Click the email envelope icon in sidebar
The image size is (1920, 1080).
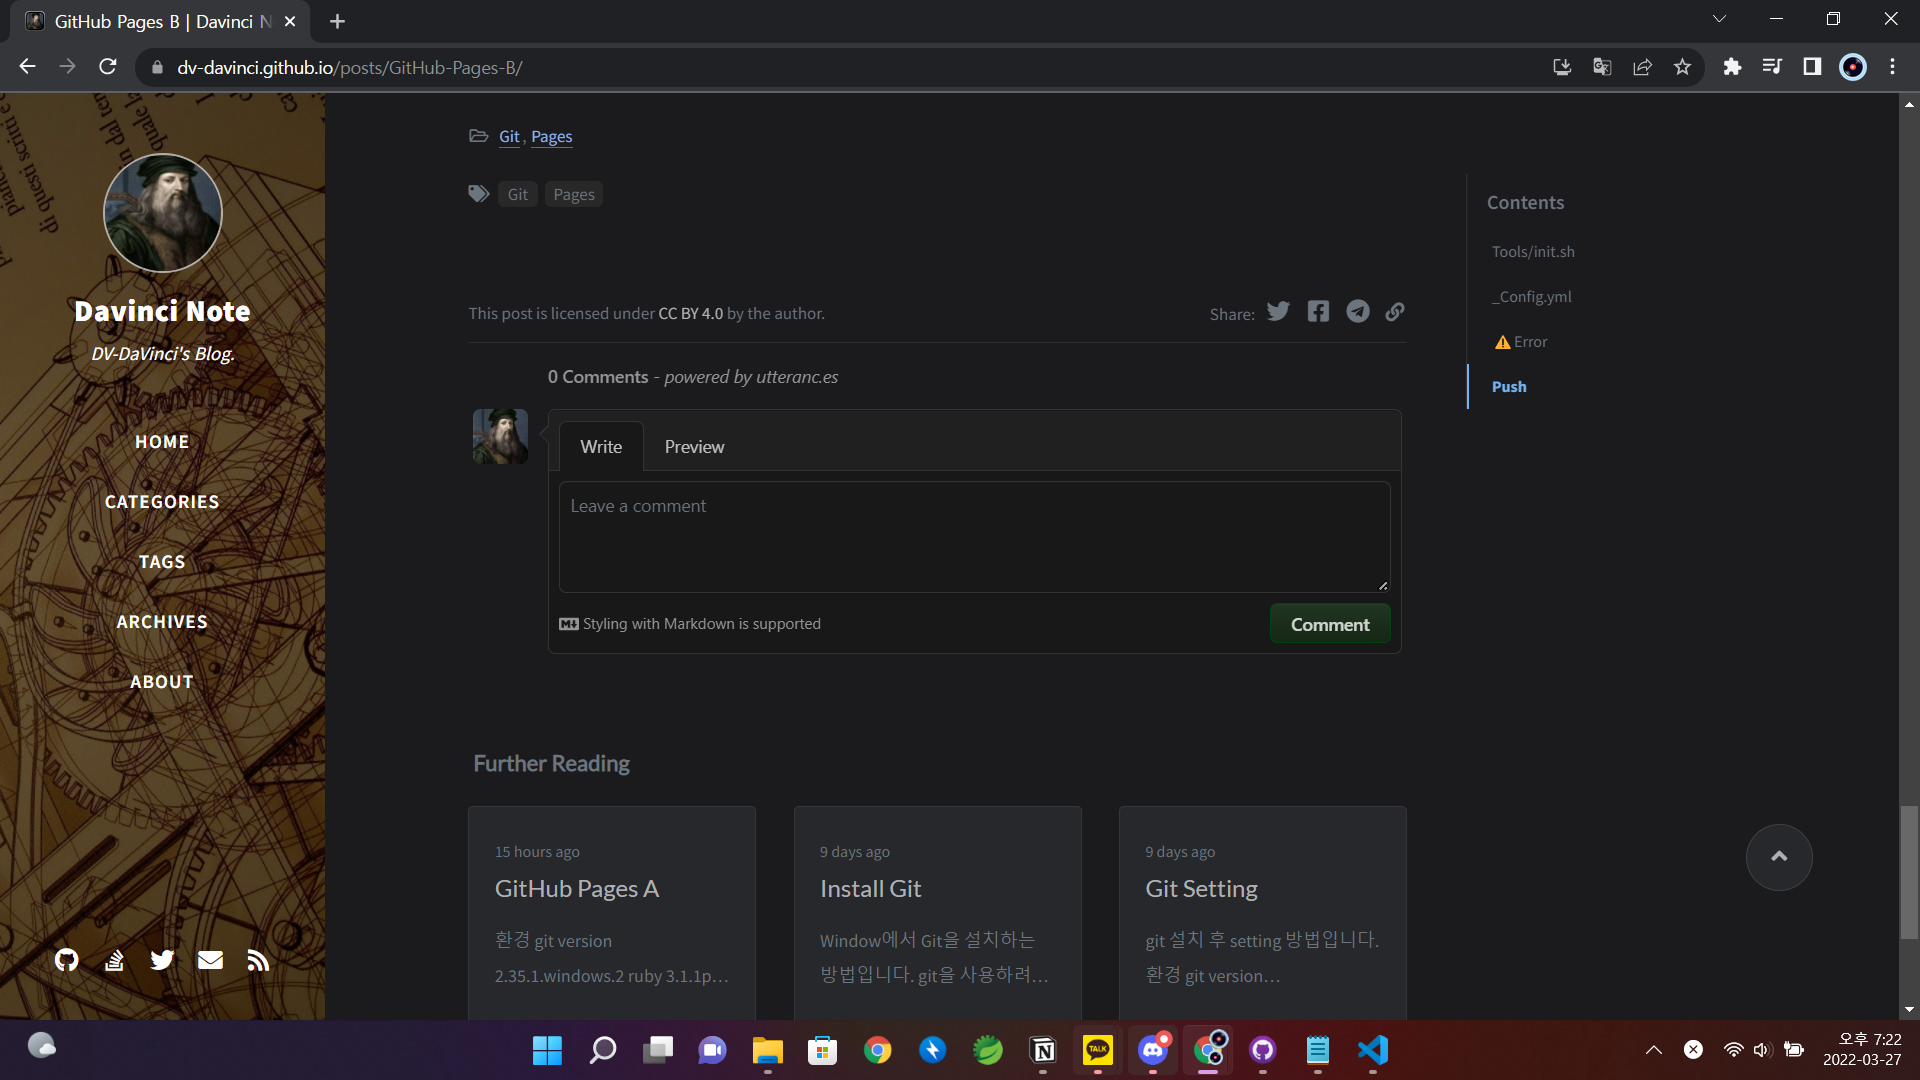coord(210,960)
